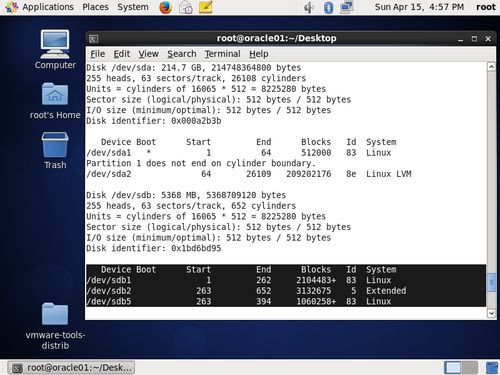Open the Terminal menu in menubar
Viewport: 500px width, 375px height.
pyautogui.click(x=222, y=54)
